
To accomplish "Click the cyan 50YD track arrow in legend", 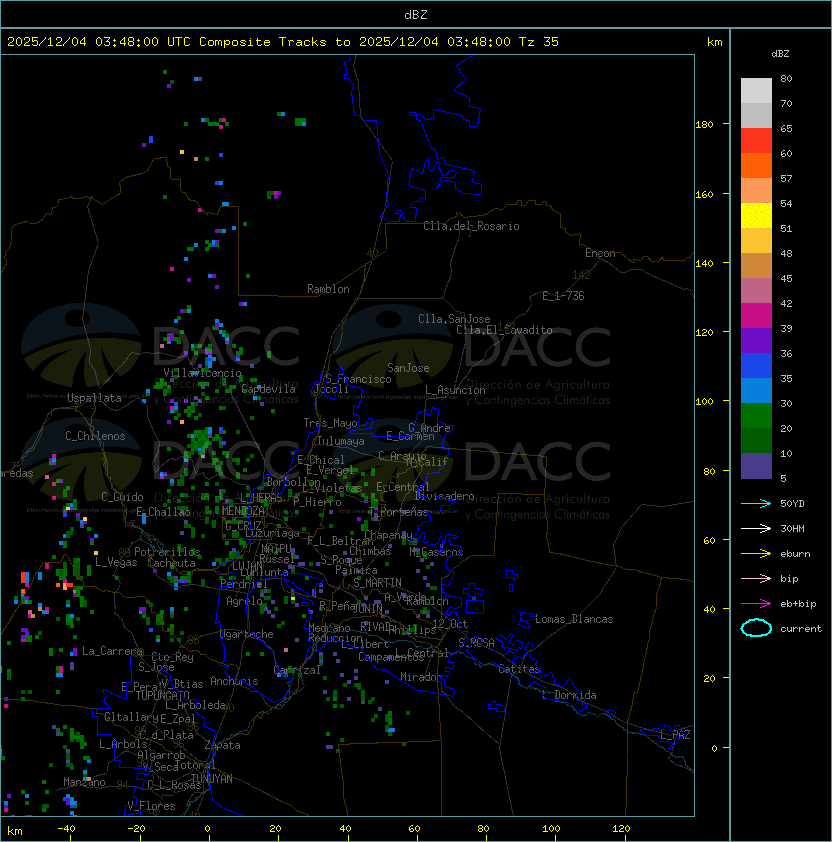I will point(756,503).
